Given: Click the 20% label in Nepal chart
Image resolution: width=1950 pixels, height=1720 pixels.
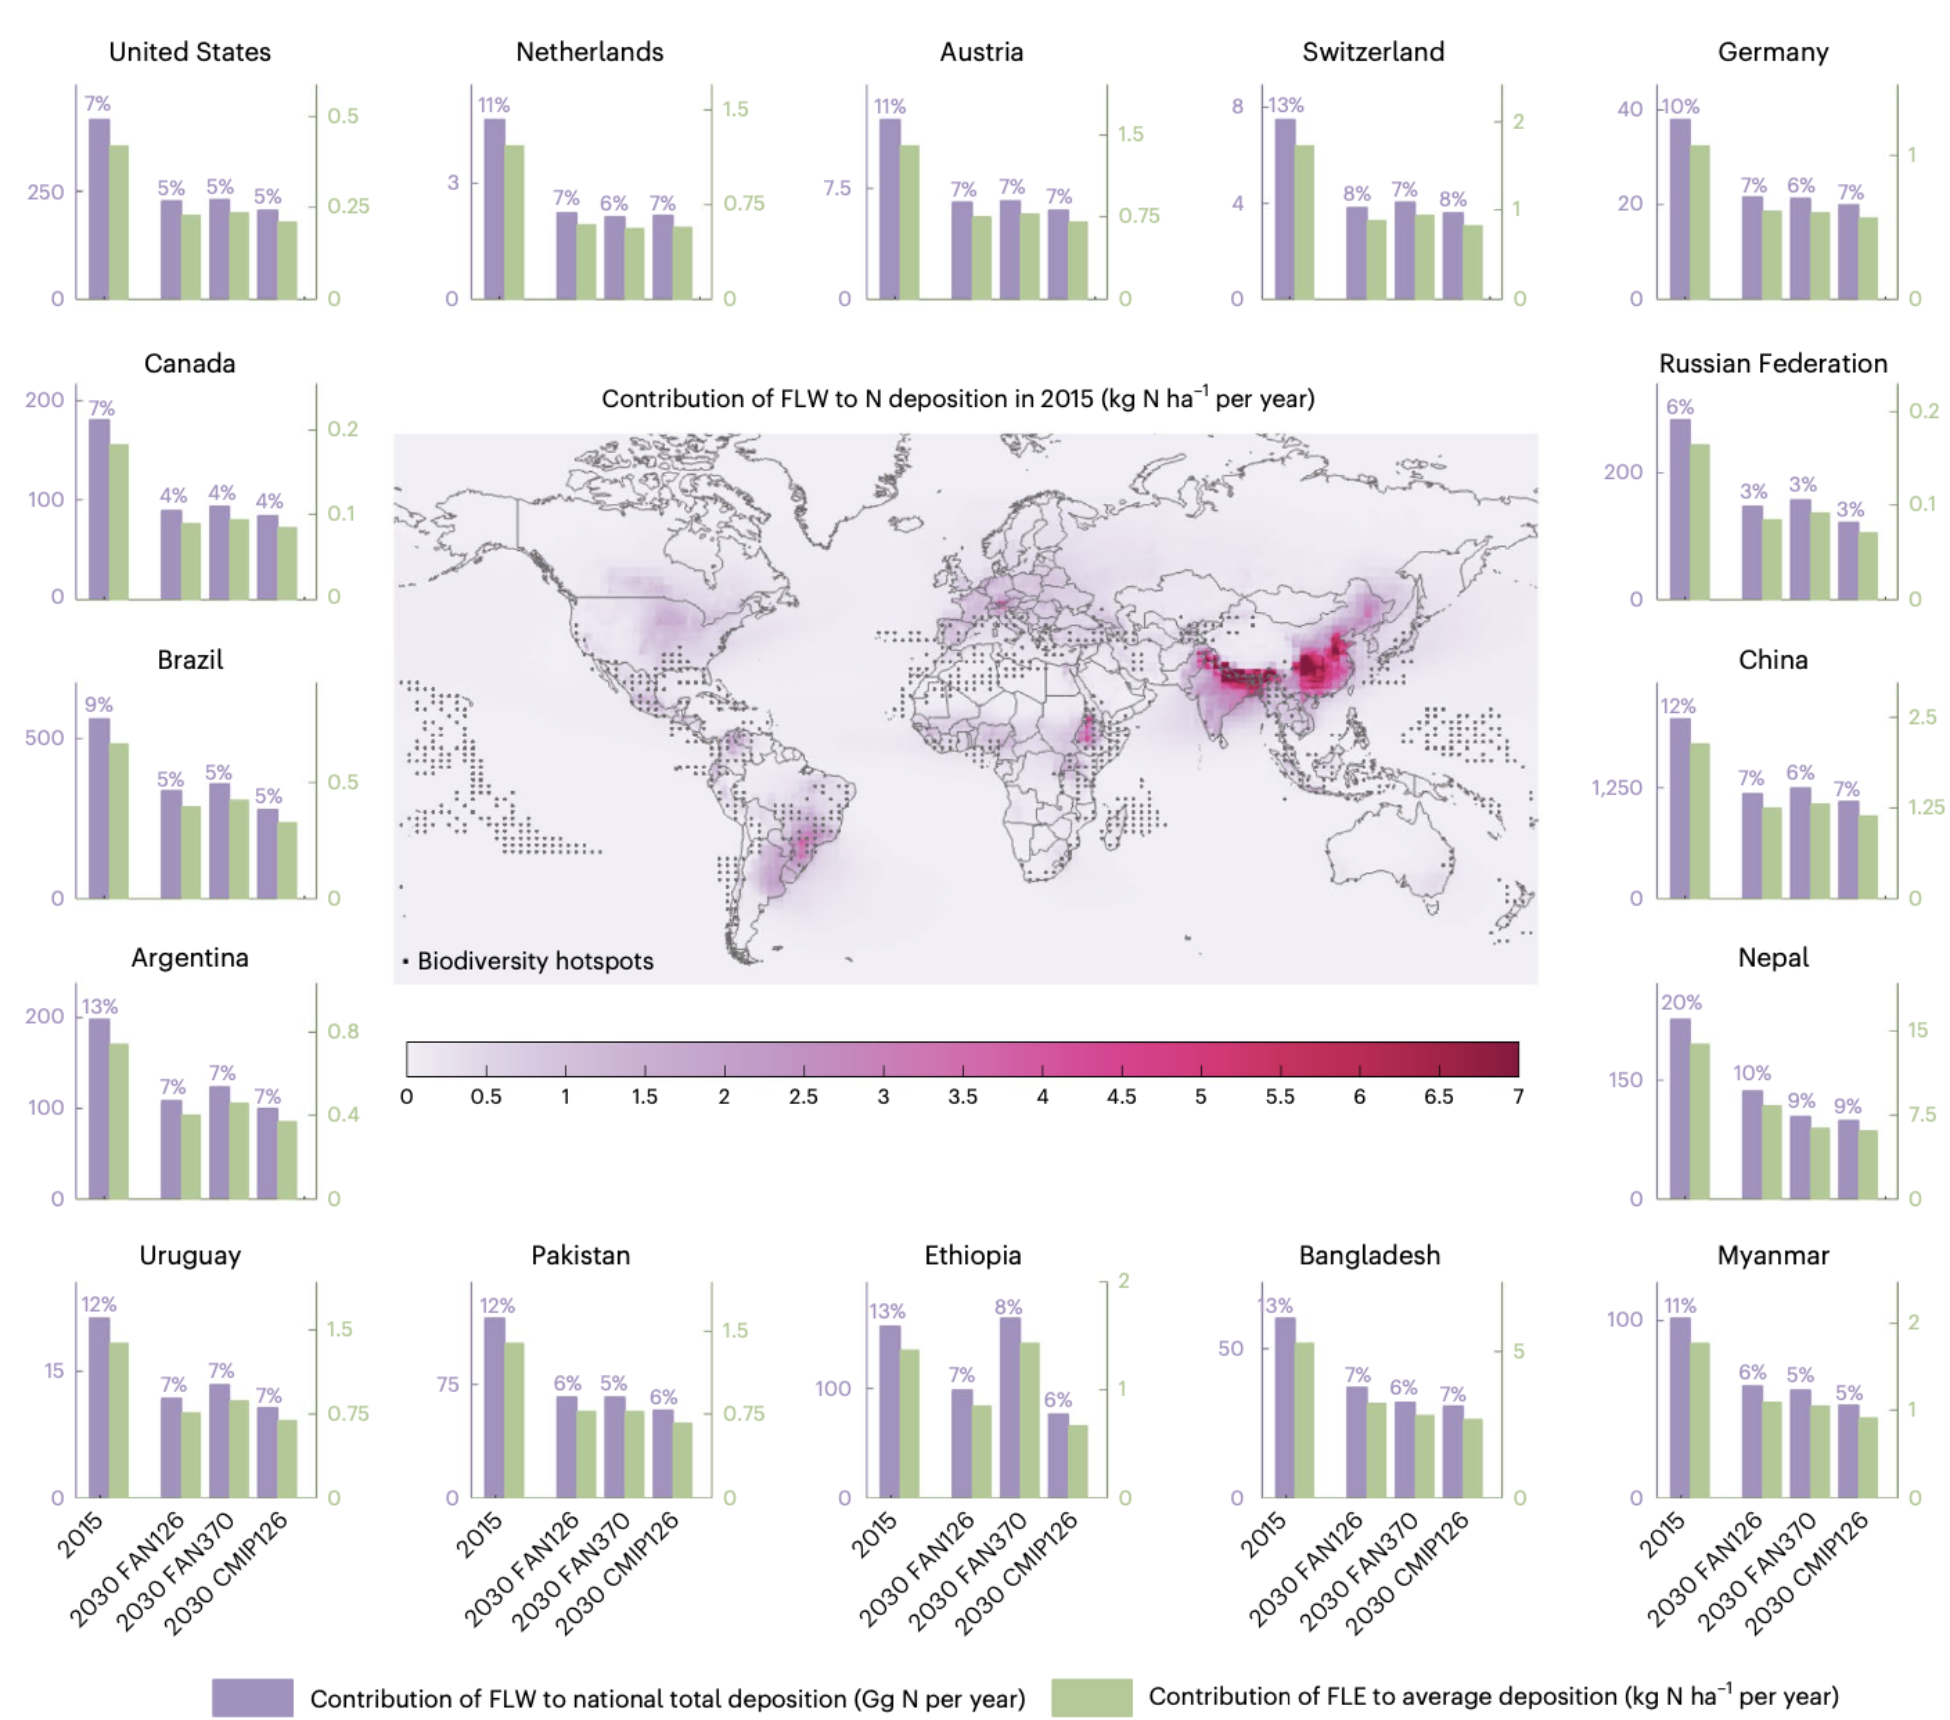Looking at the screenshot, I should coord(1681,1001).
